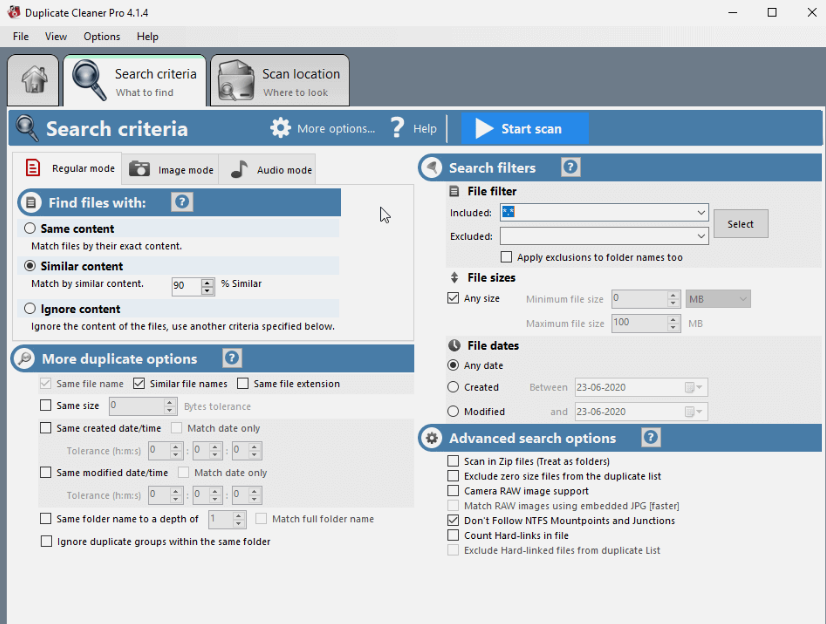Open Audio mode via music note icon
This screenshot has width=826, height=624.
(x=241, y=169)
